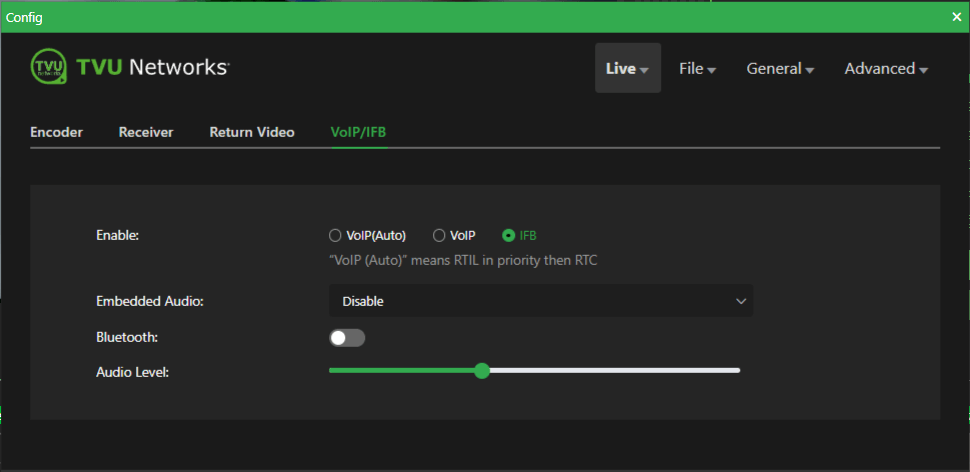The width and height of the screenshot is (970, 472).
Task: Click the Config window title text
Action: point(24,18)
